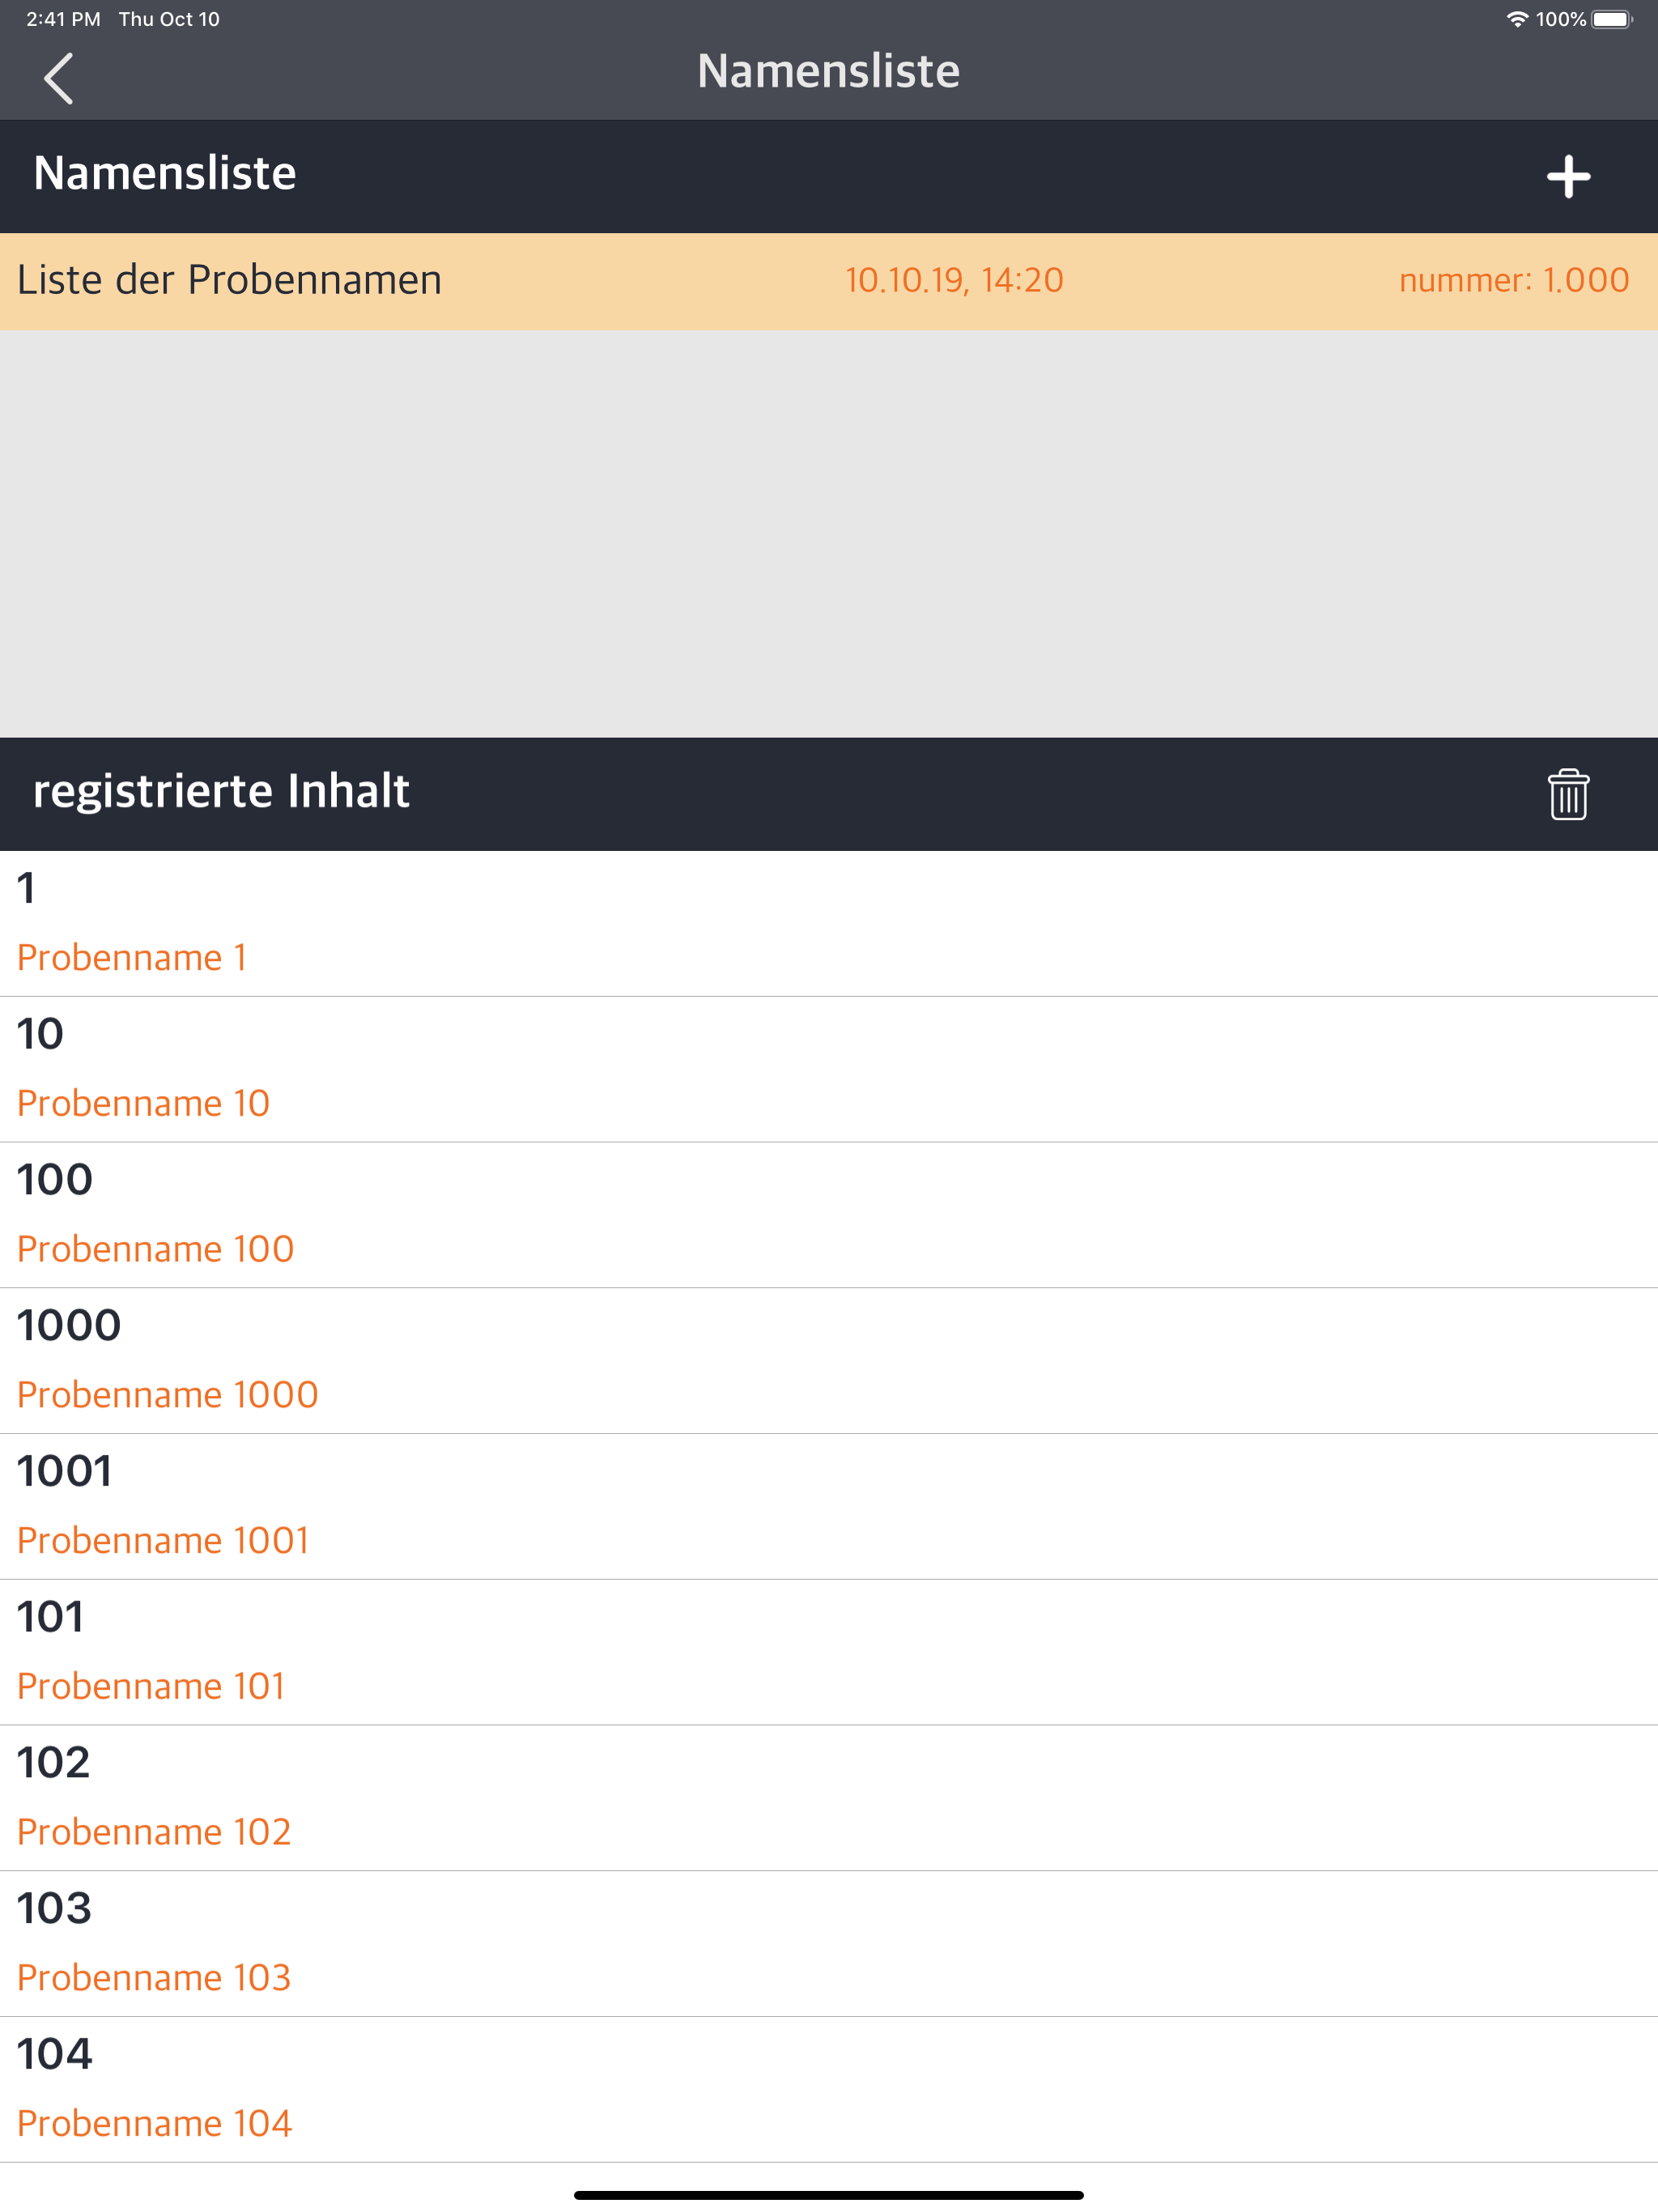1658x2212 pixels.
Task: Delete registered content with trash icon
Action: point(1567,795)
